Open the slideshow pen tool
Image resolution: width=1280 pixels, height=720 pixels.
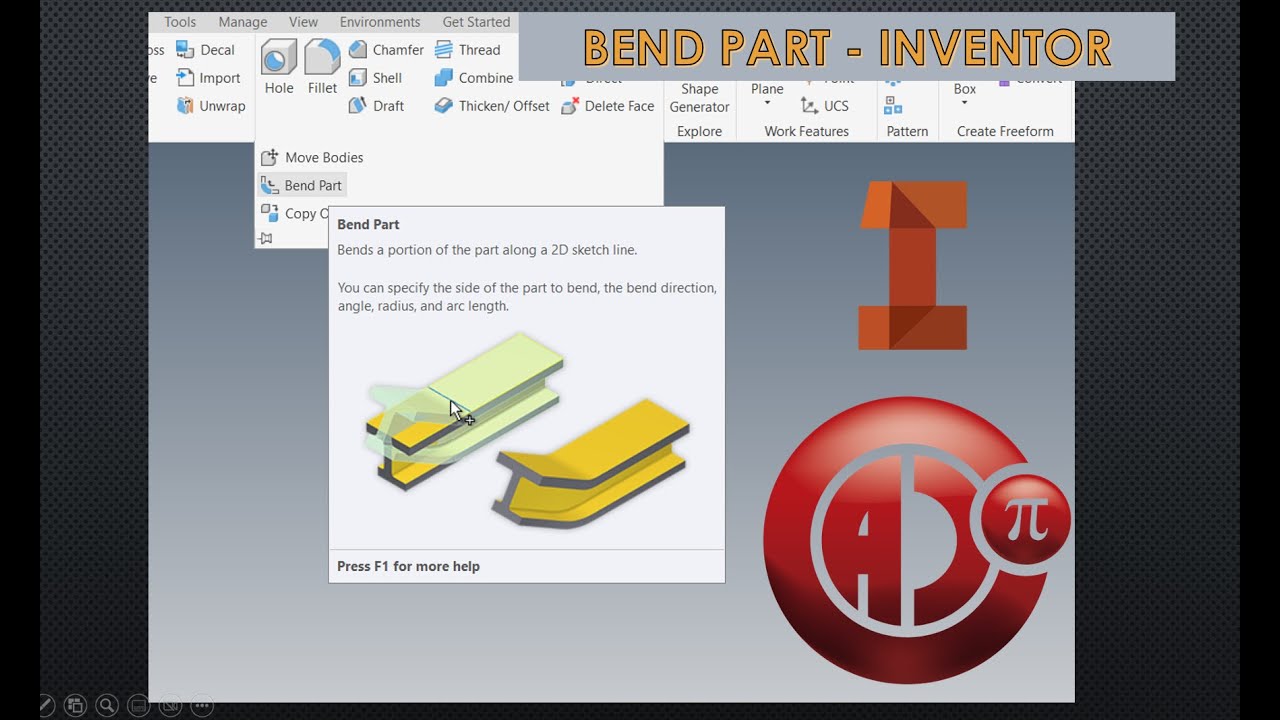click(46, 705)
